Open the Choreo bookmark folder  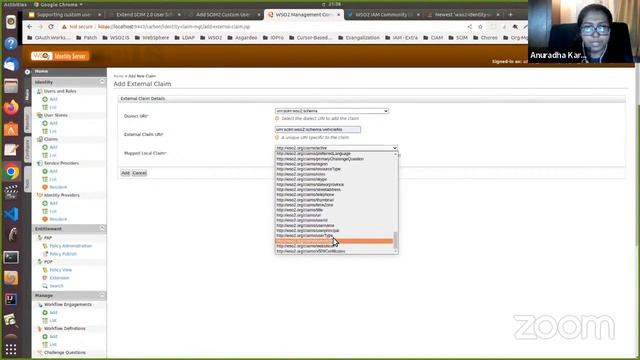tap(485, 38)
